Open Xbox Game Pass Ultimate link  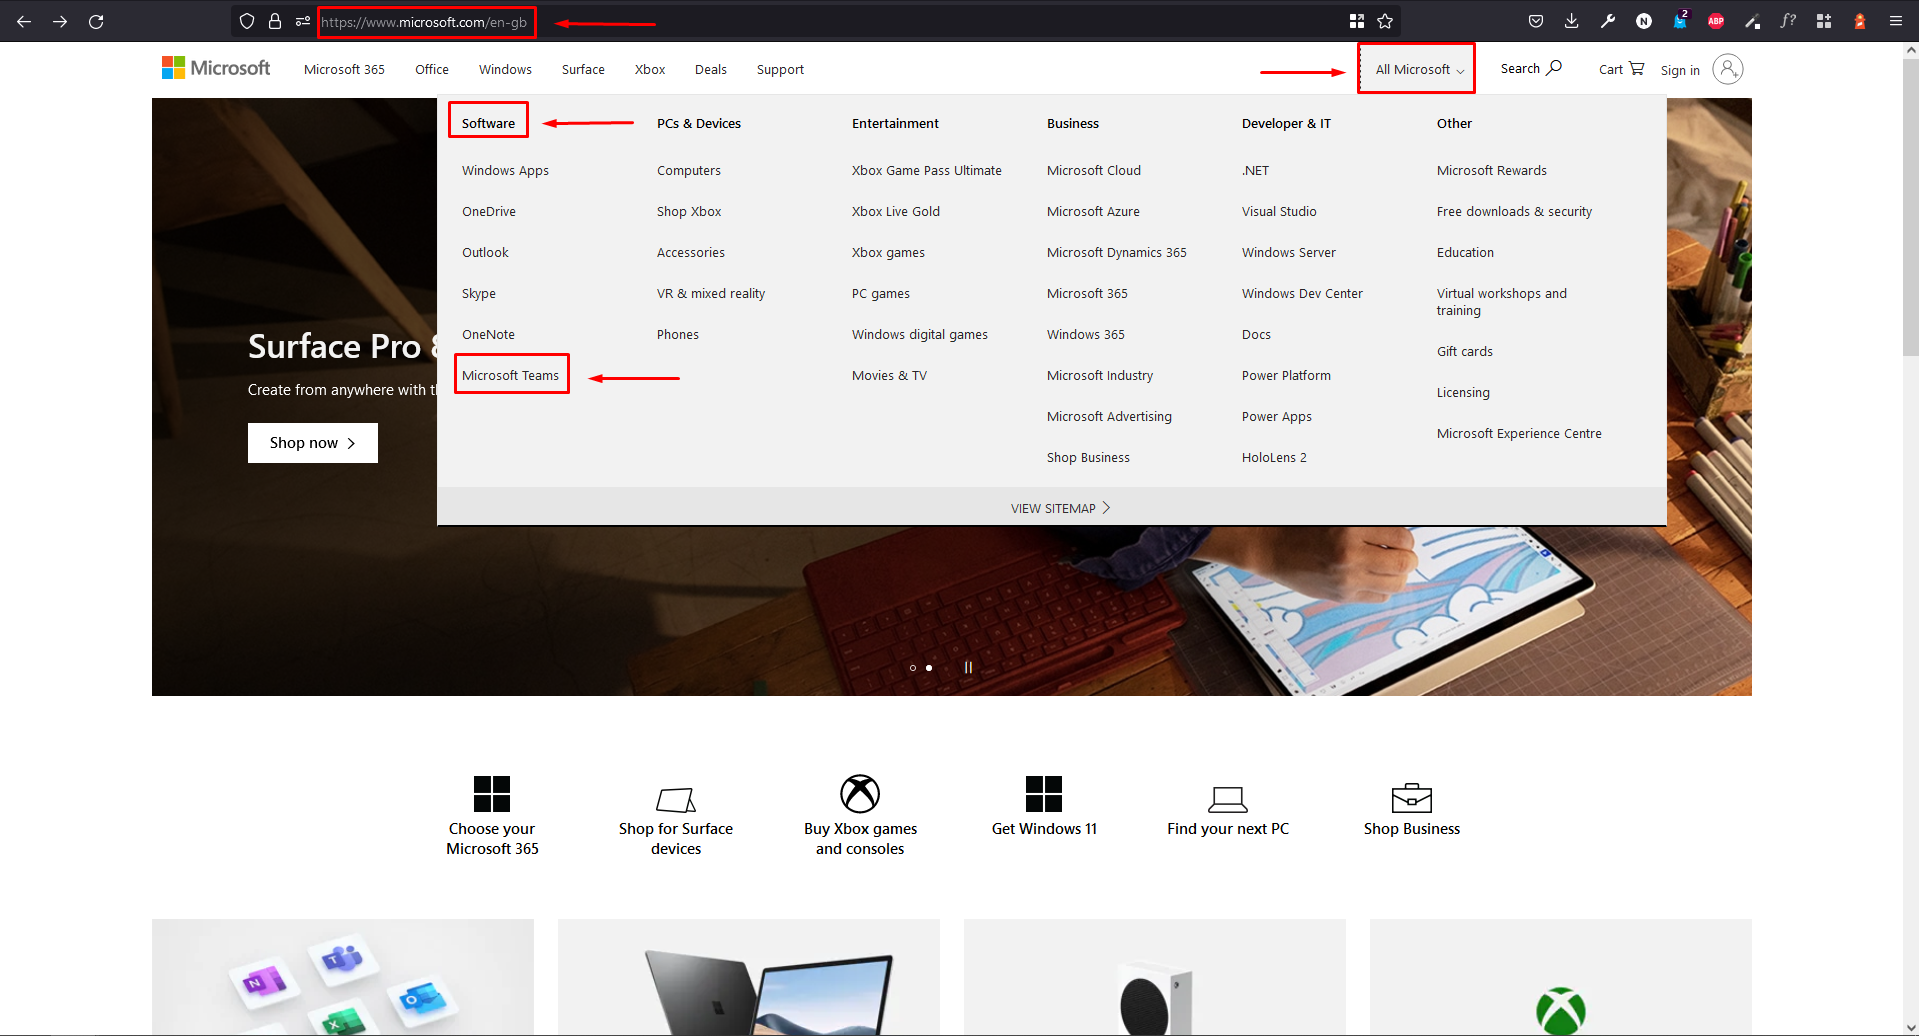(x=927, y=170)
